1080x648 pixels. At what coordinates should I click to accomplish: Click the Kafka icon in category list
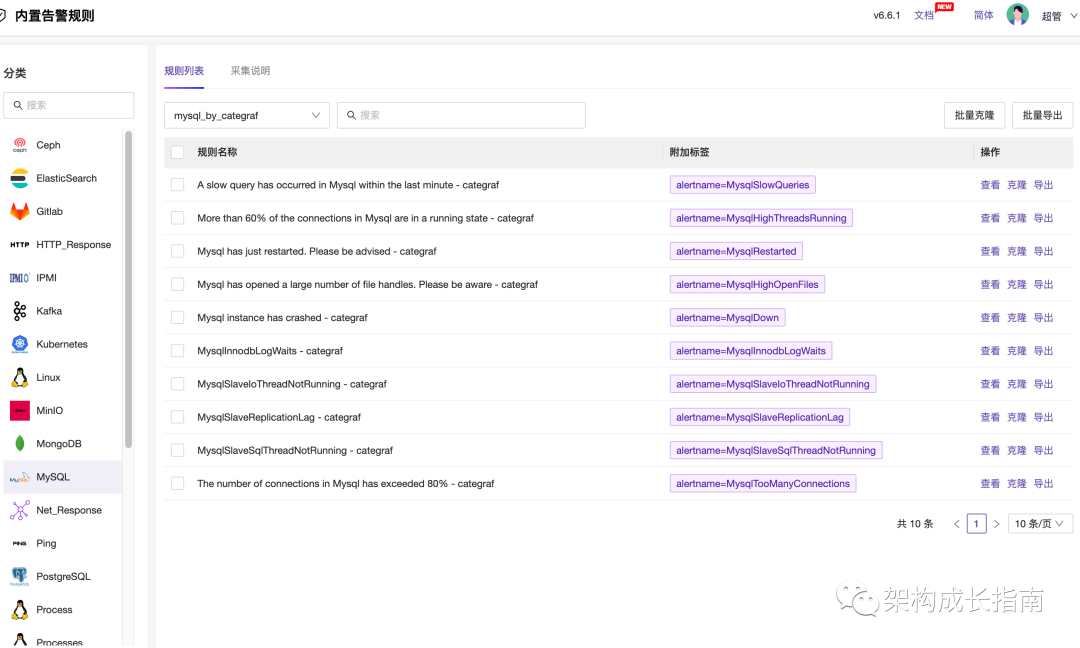pyautogui.click(x=20, y=311)
